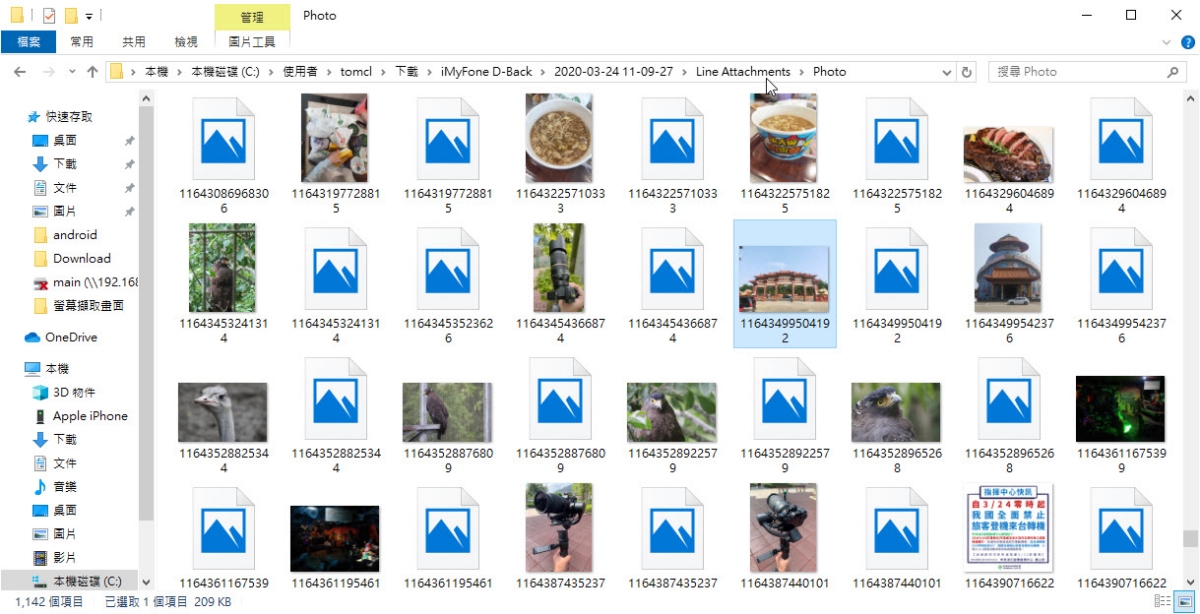Go up one folder level
This screenshot has width=1200, height=614.
point(93,72)
